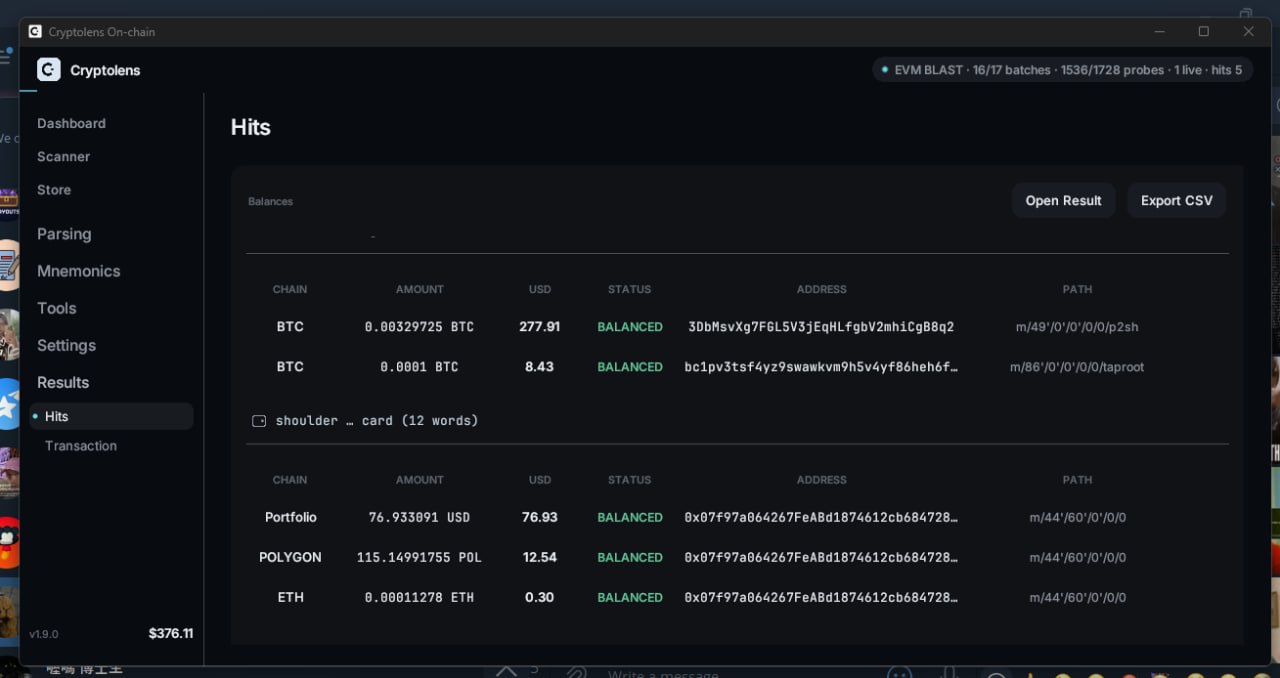Viewport: 1280px width, 678px height.
Task: Click the wallet icon beside shoulder … card
Action: tap(259, 421)
